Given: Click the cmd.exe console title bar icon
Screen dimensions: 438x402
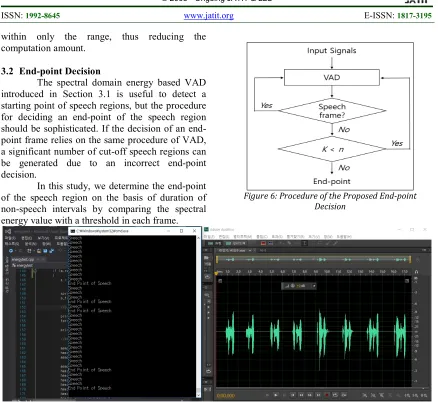Looking at the screenshot, I should click(x=73, y=231).
